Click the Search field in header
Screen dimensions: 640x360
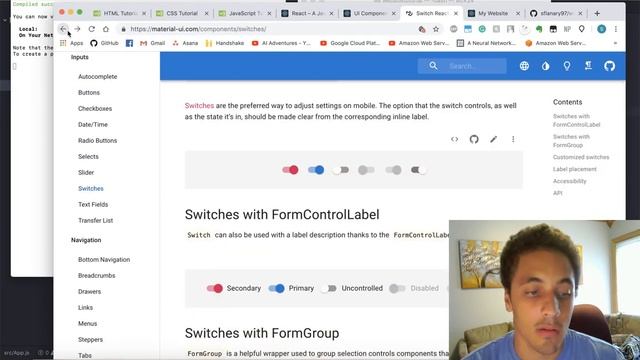(x=462, y=66)
